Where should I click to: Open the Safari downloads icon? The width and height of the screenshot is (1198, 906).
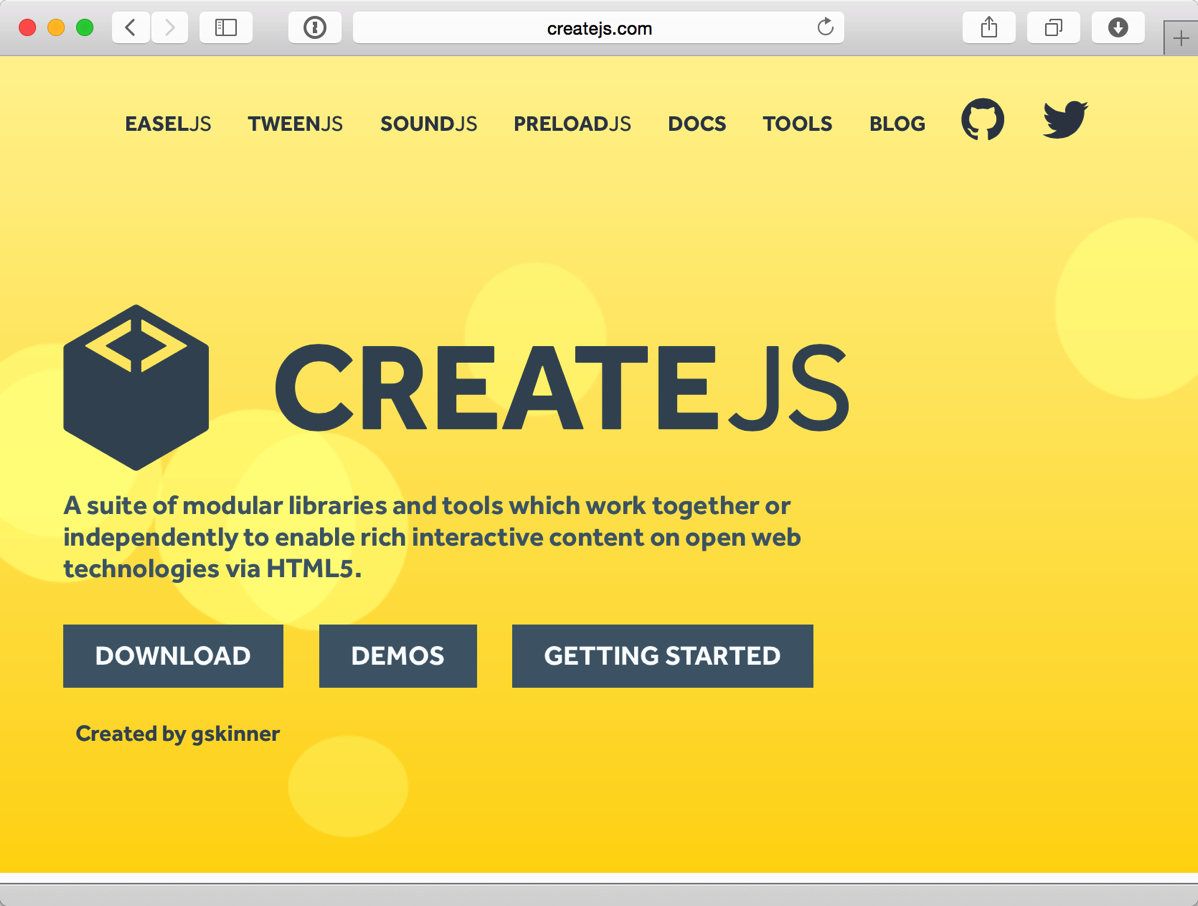(1117, 27)
